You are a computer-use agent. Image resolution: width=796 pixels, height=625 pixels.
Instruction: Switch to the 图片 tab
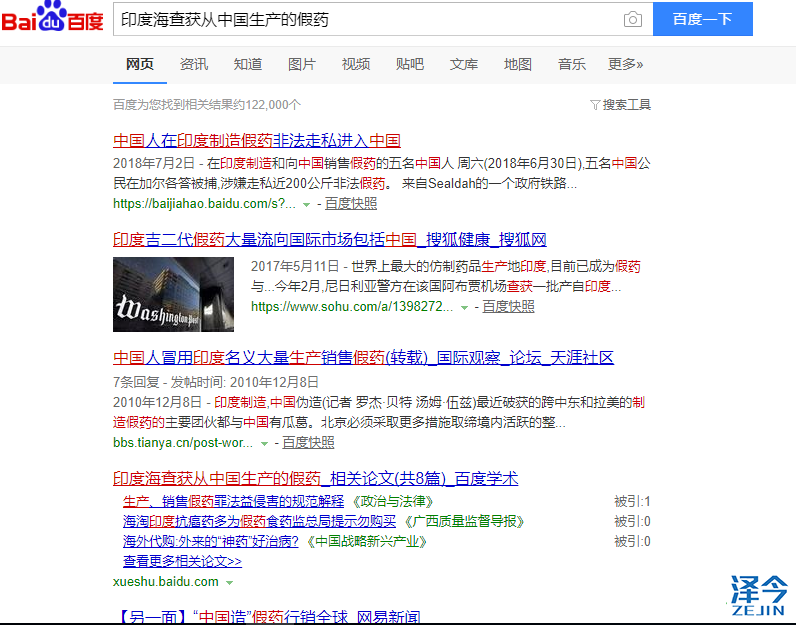tap(302, 64)
